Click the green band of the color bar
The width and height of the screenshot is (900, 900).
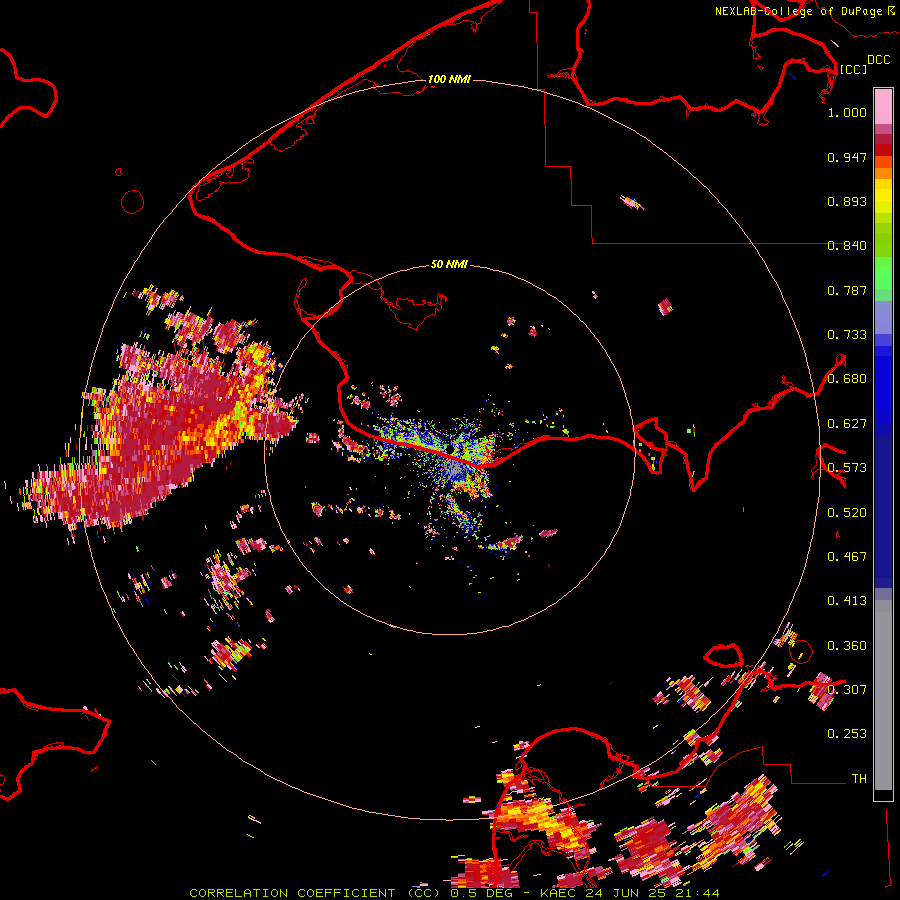[x=883, y=257]
